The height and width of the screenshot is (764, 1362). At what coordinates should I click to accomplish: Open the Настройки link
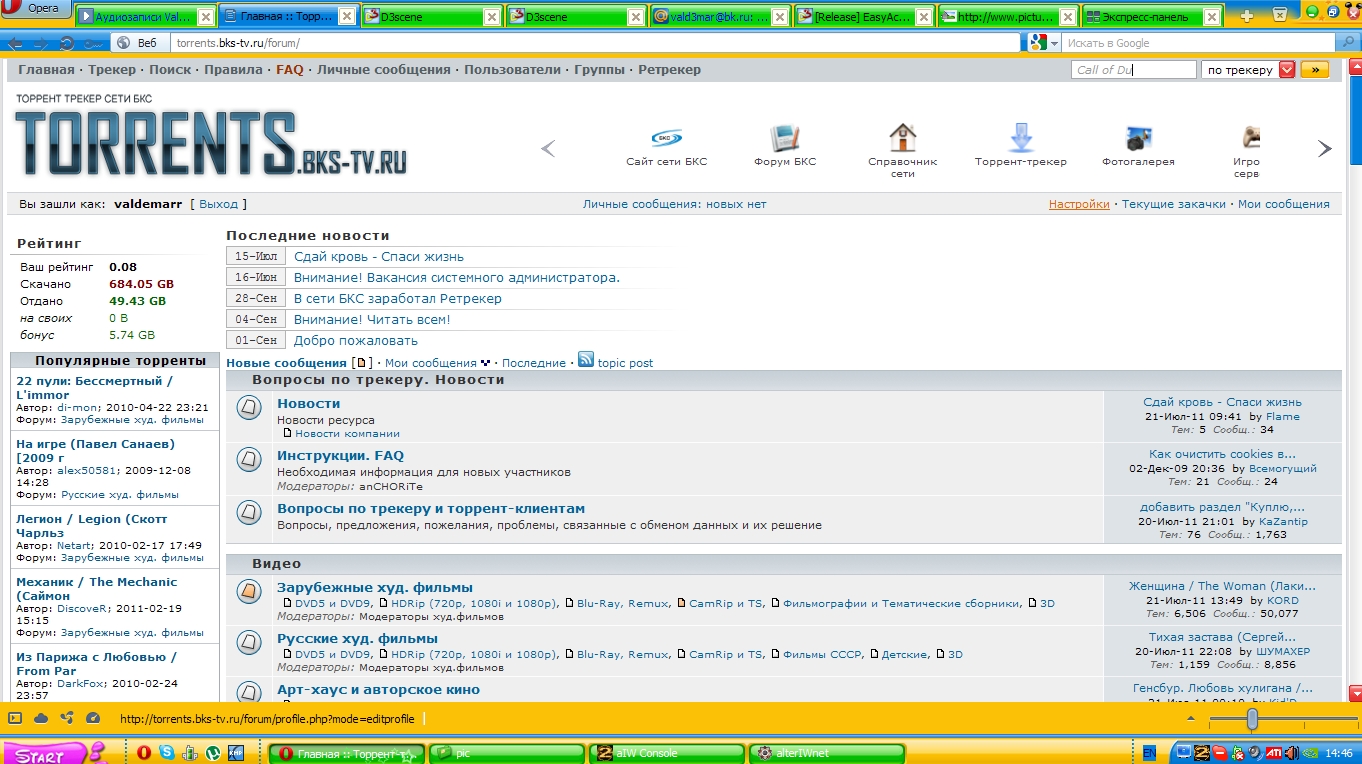click(1079, 204)
